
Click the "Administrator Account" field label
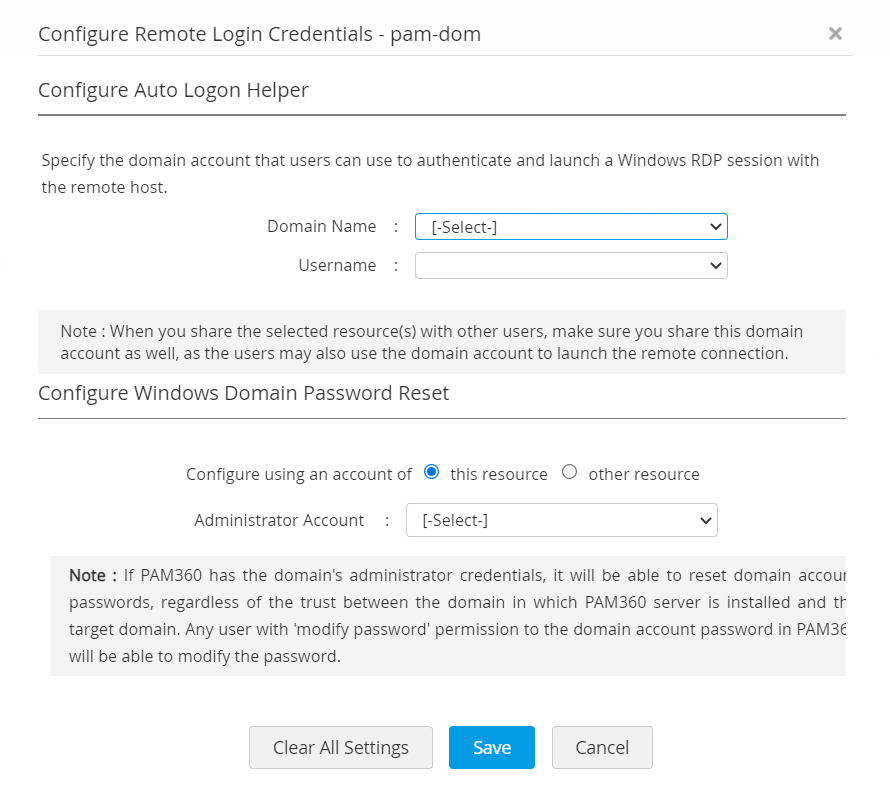[279, 520]
